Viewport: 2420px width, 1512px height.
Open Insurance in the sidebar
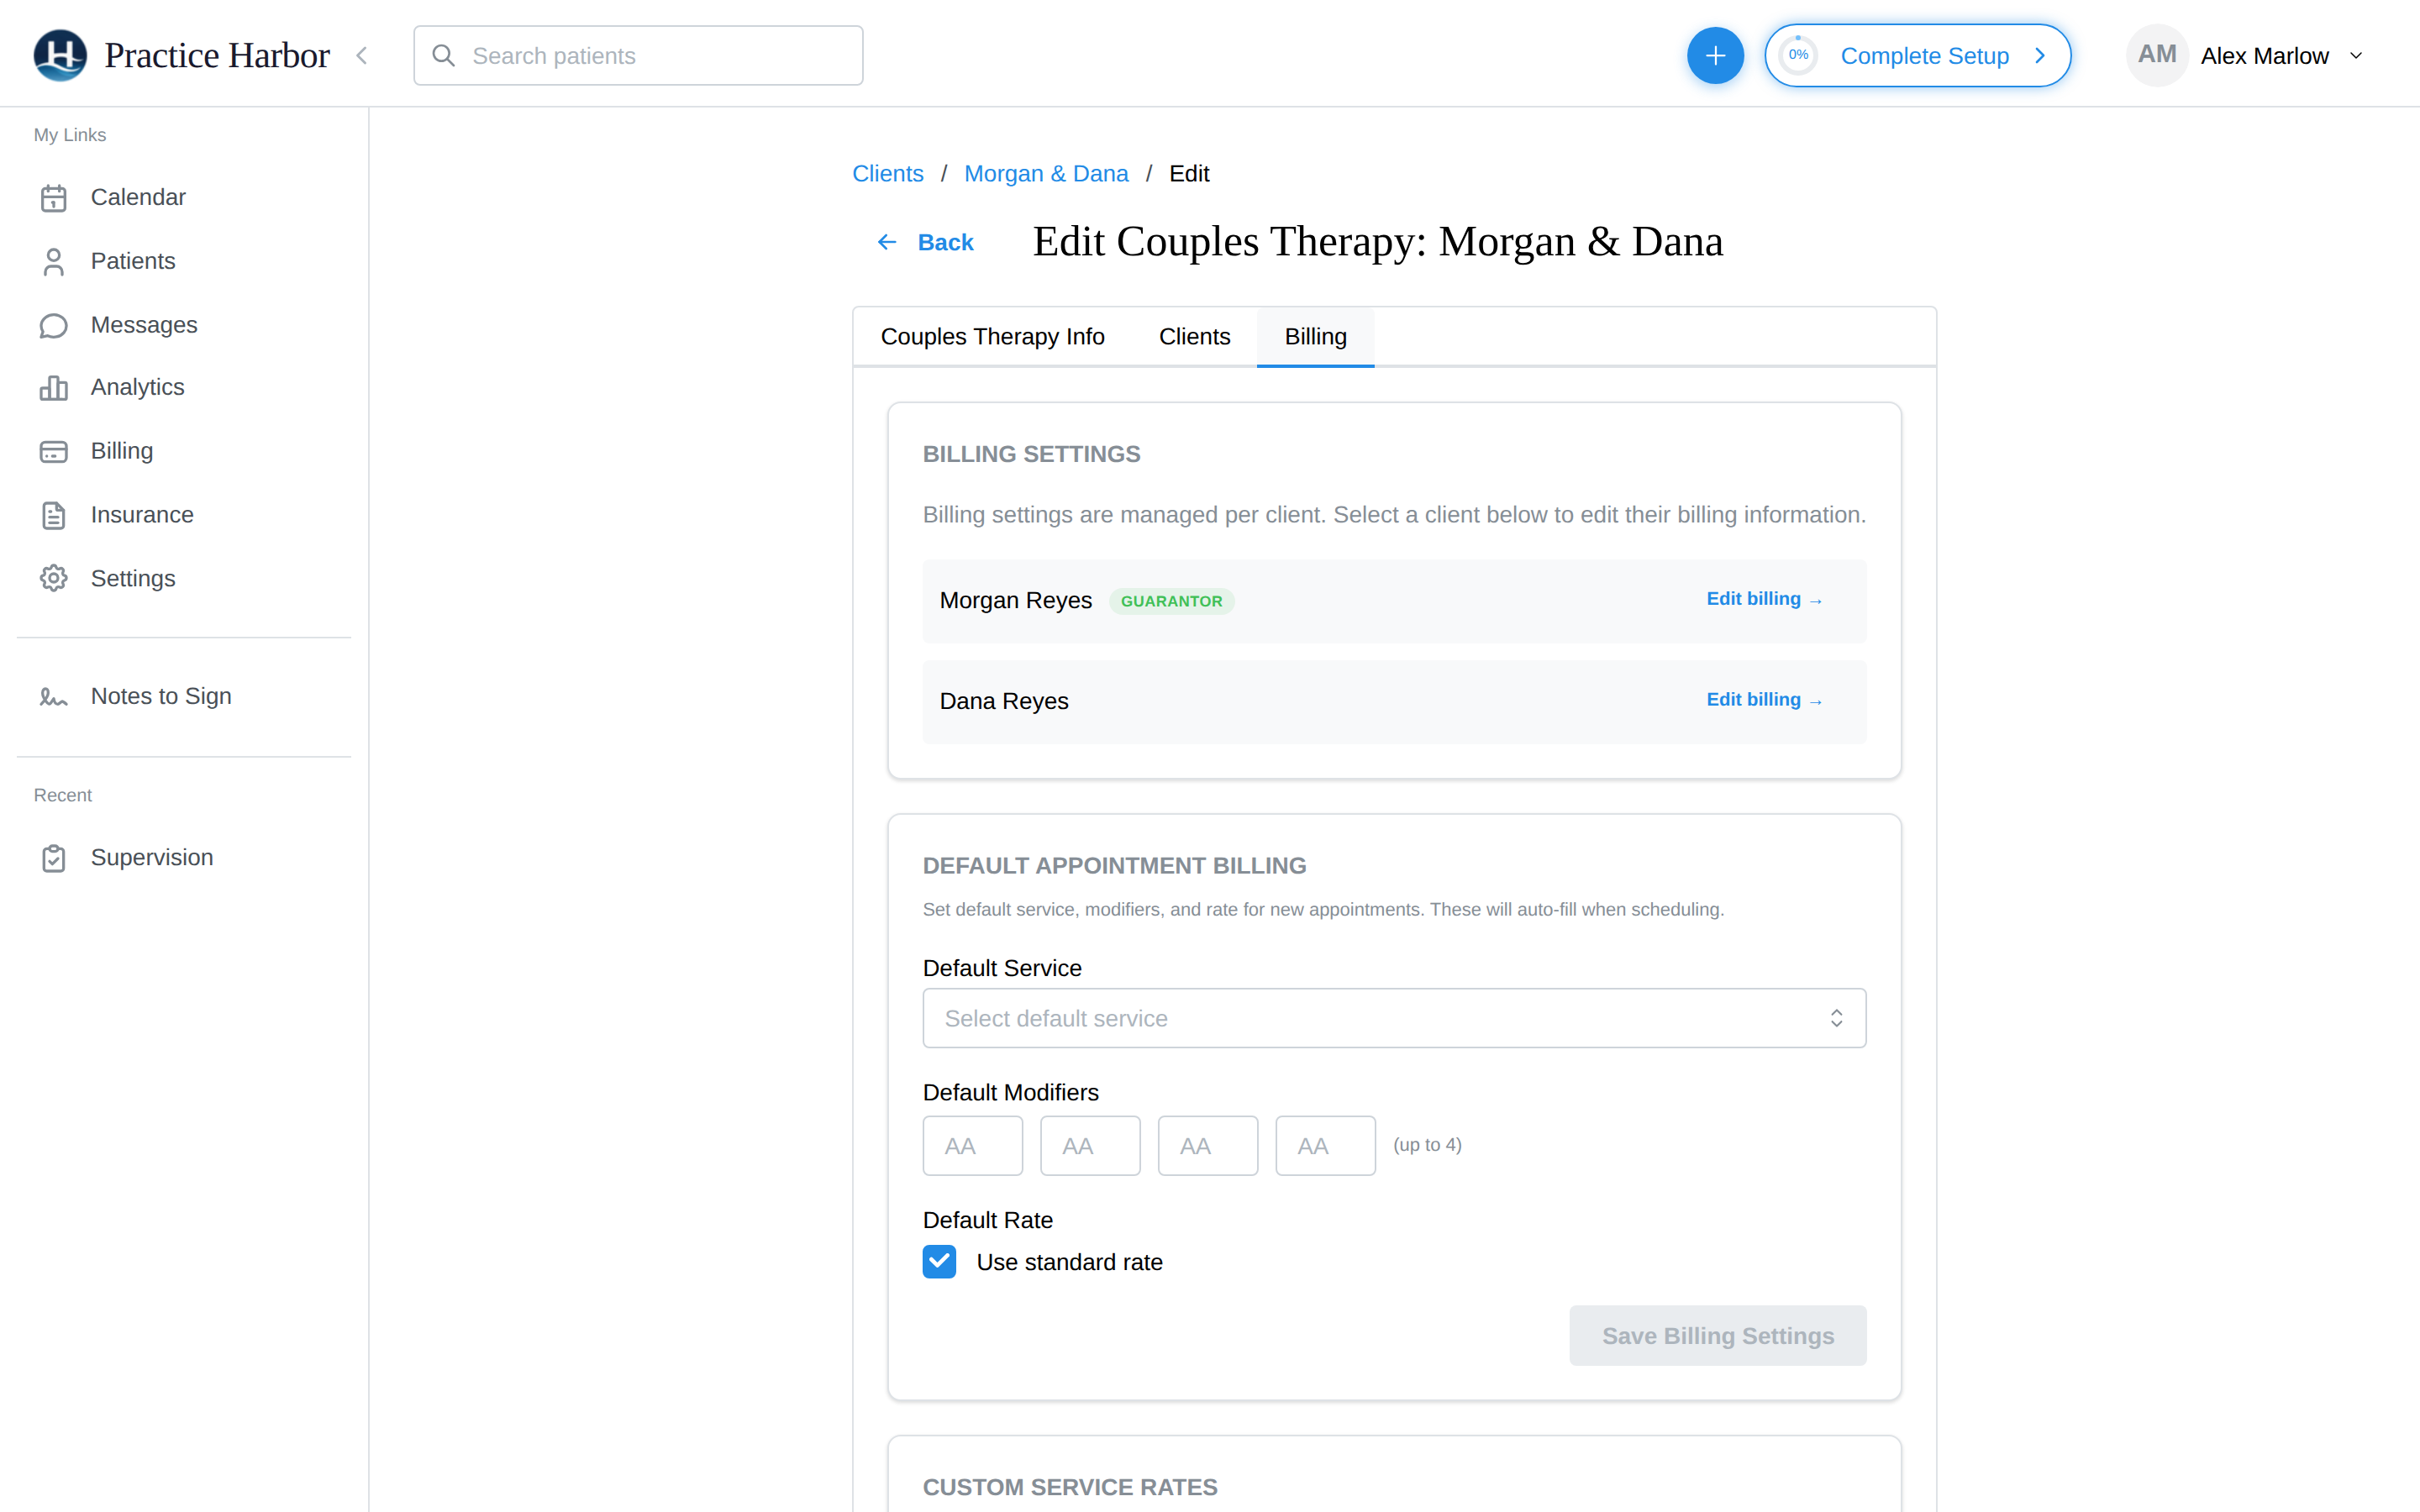click(x=142, y=515)
